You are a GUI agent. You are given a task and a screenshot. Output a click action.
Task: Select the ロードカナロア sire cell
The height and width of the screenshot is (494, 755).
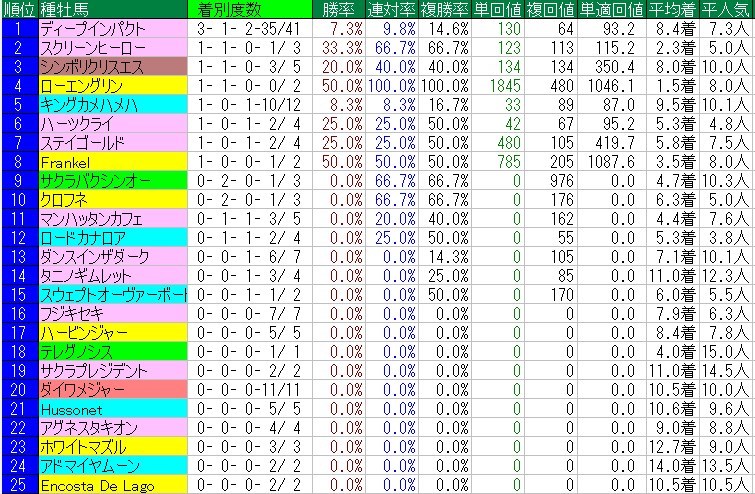click(x=113, y=238)
